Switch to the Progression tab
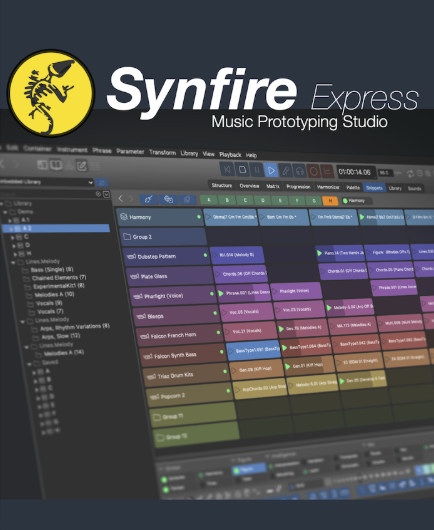The image size is (434, 530). 298,187
